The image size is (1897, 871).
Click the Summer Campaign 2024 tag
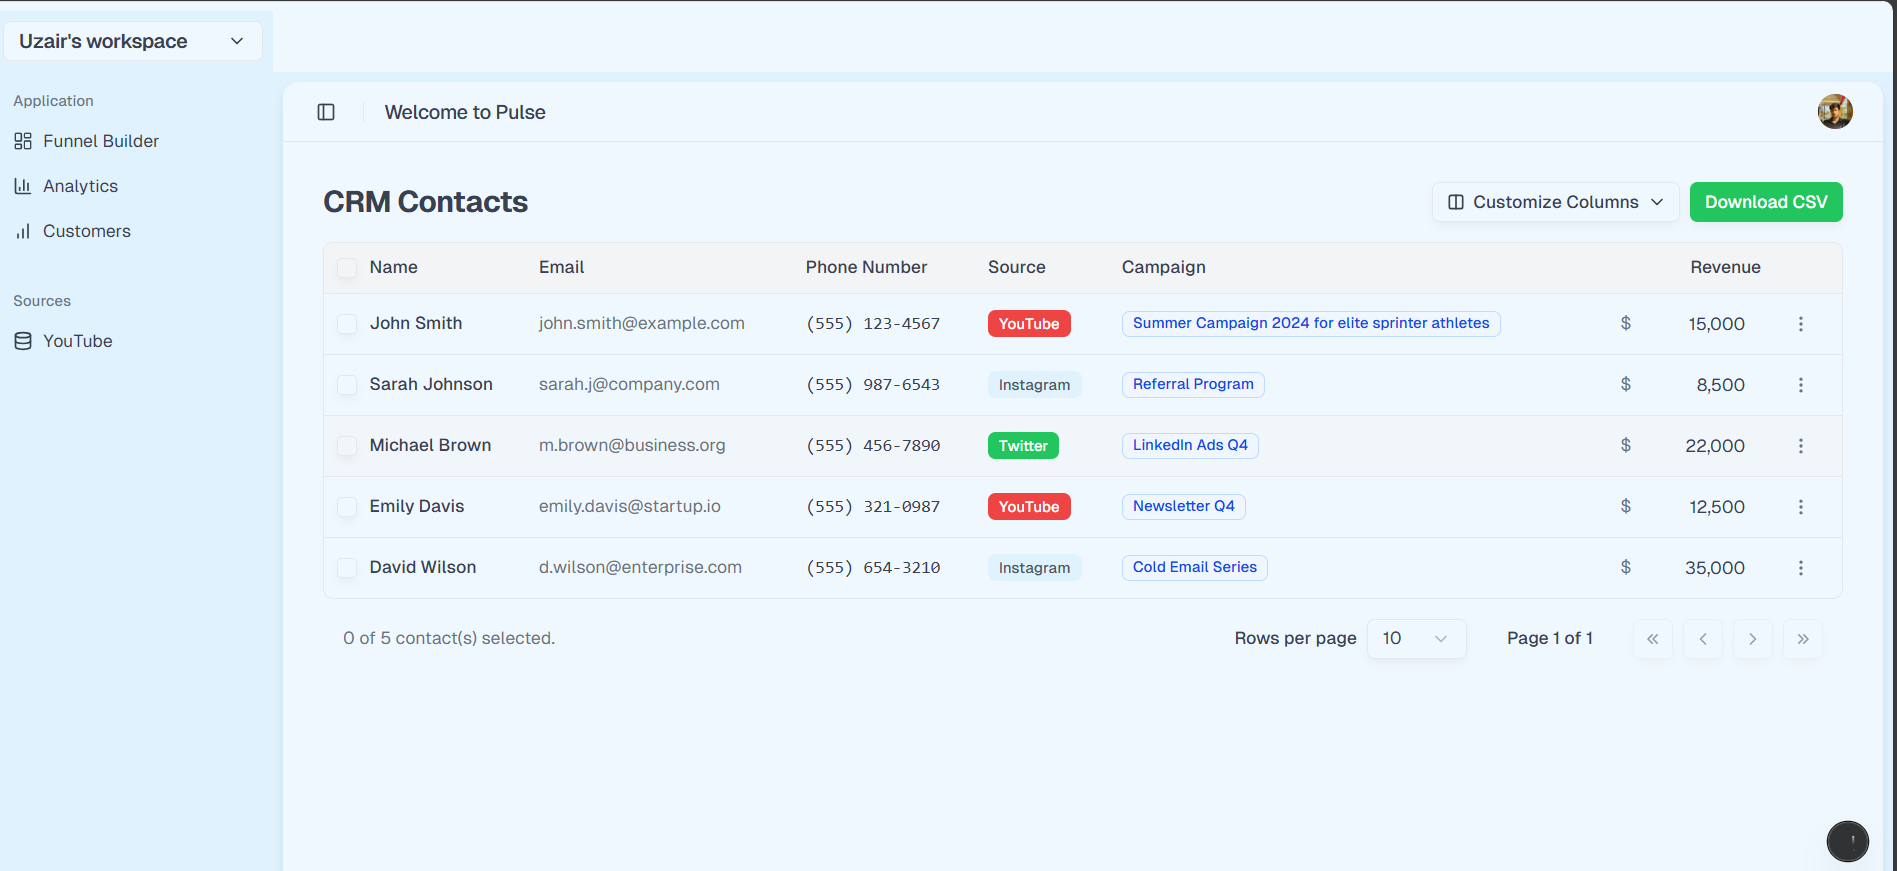(1310, 324)
